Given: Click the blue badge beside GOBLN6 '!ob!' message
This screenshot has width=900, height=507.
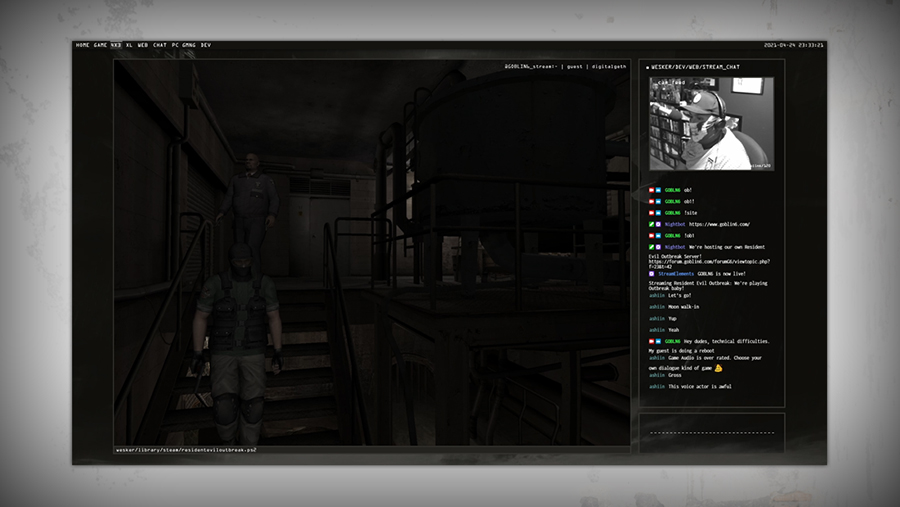Looking at the screenshot, I should click(658, 236).
